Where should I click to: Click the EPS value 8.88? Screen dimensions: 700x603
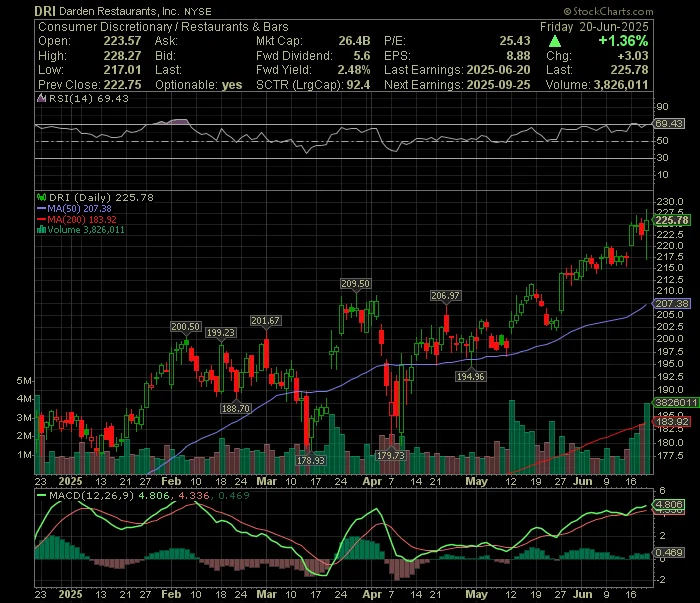click(518, 56)
